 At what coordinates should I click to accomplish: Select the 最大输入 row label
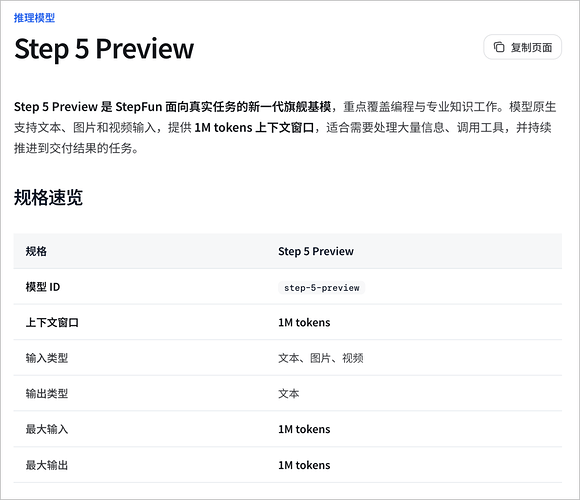click(x=47, y=429)
